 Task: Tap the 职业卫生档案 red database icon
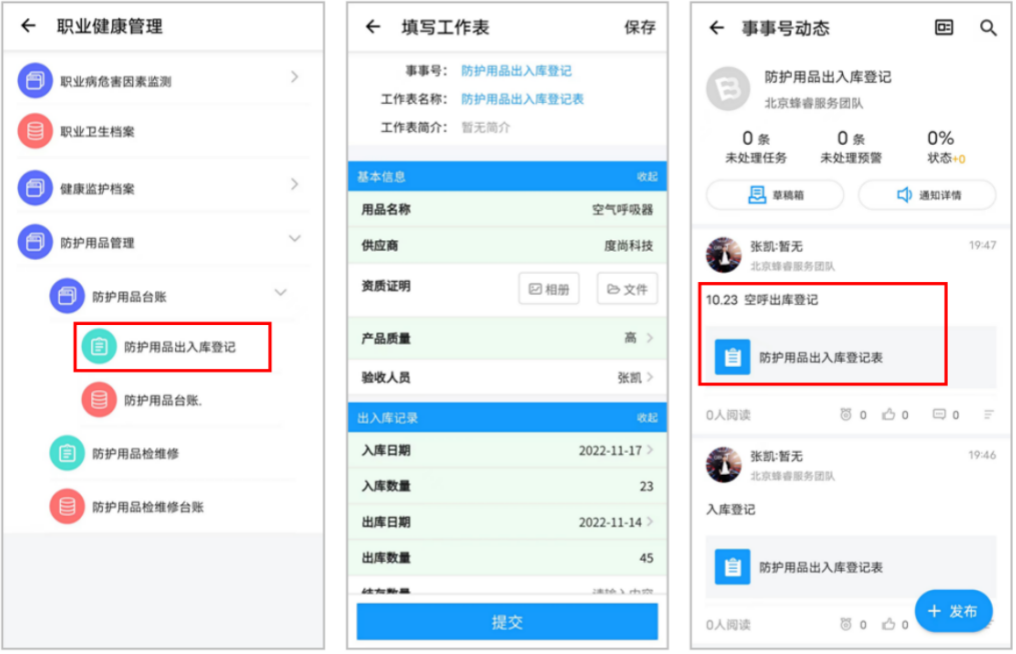(x=35, y=132)
